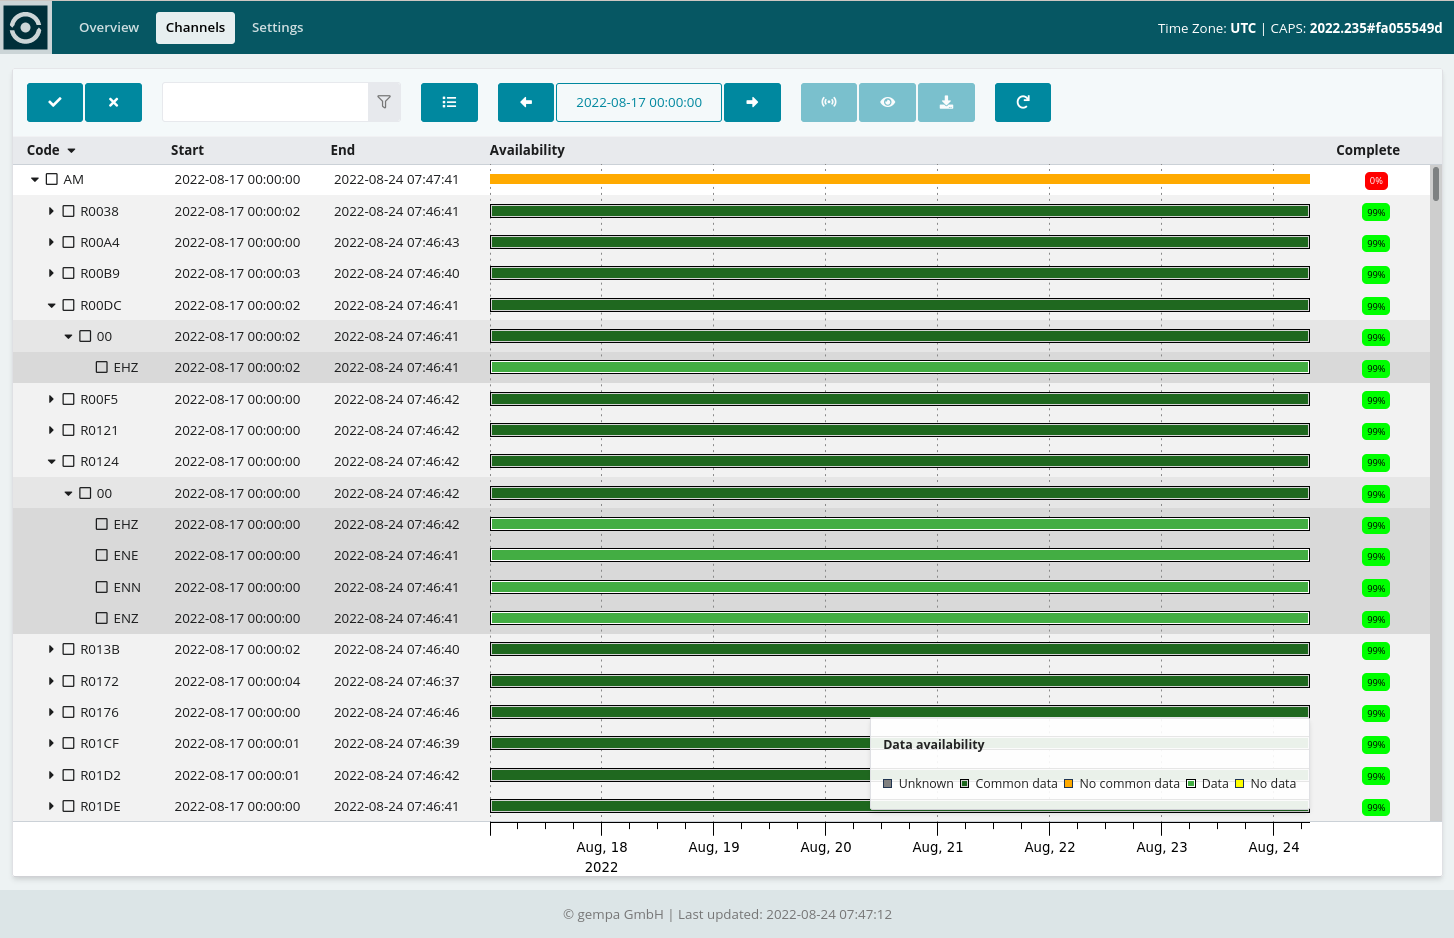The height and width of the screenshot is (938, 1454).
Task: Click the deselect all X button
Action: point(113,102)
